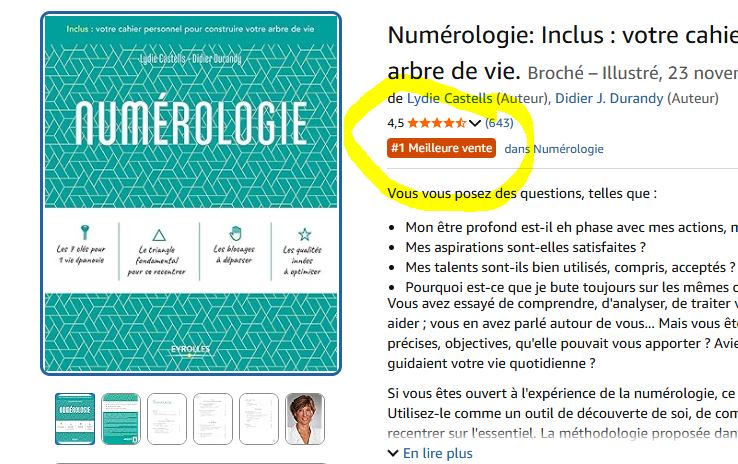This screenshot has height=464, width=738.
Task: Expand description with En lire plus
Action: (x=438, y=453)
